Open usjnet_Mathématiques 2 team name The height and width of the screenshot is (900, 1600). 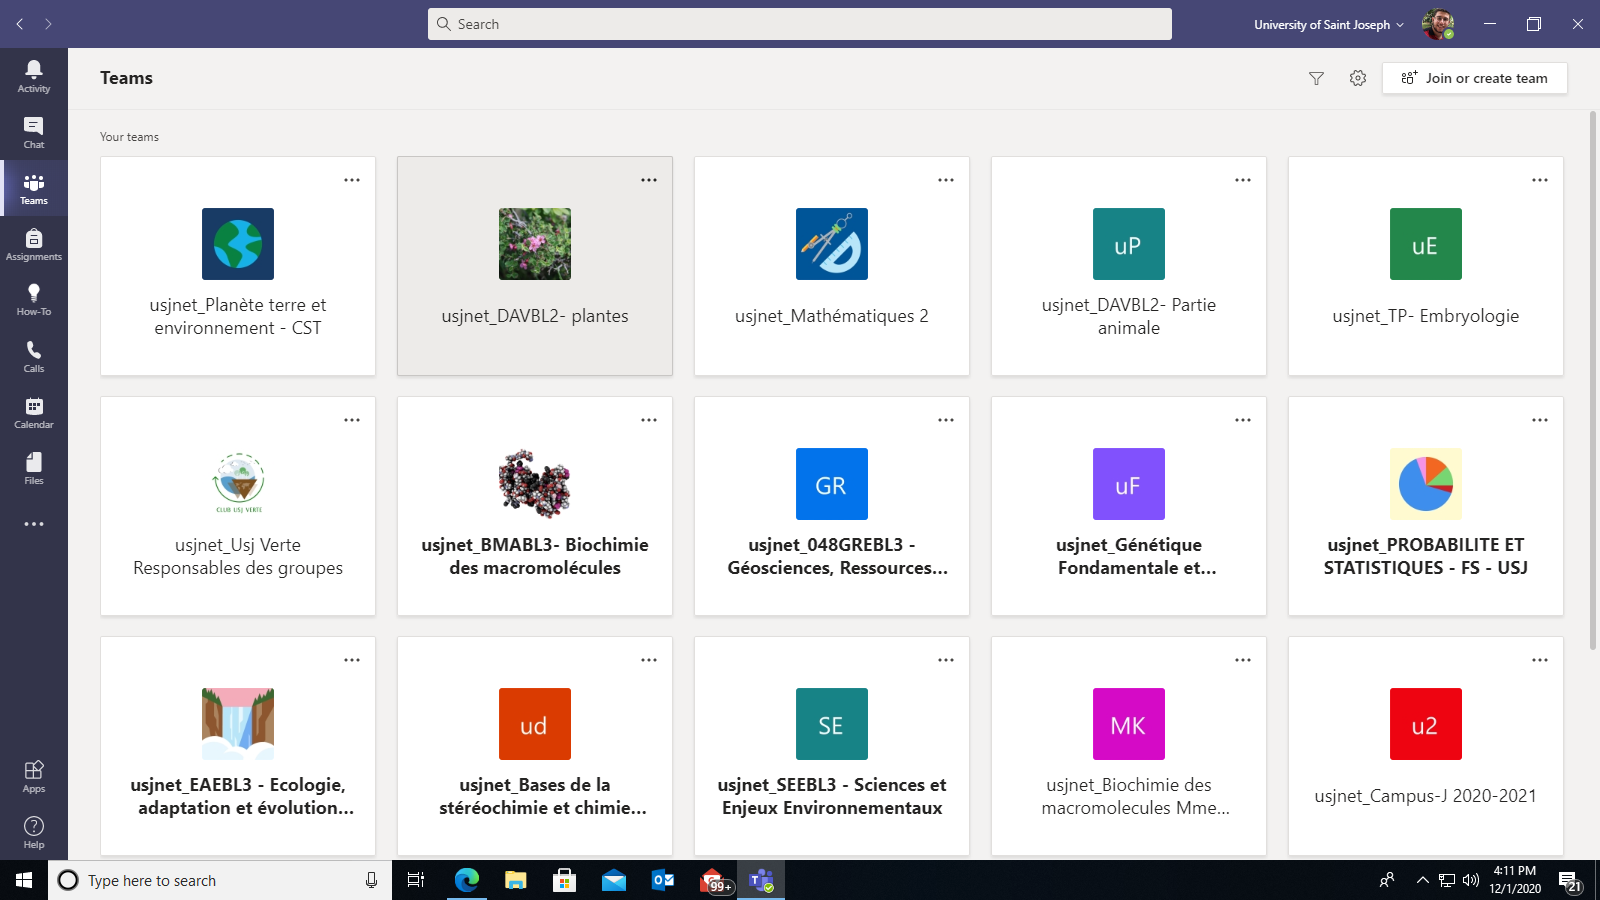(832, 316)
